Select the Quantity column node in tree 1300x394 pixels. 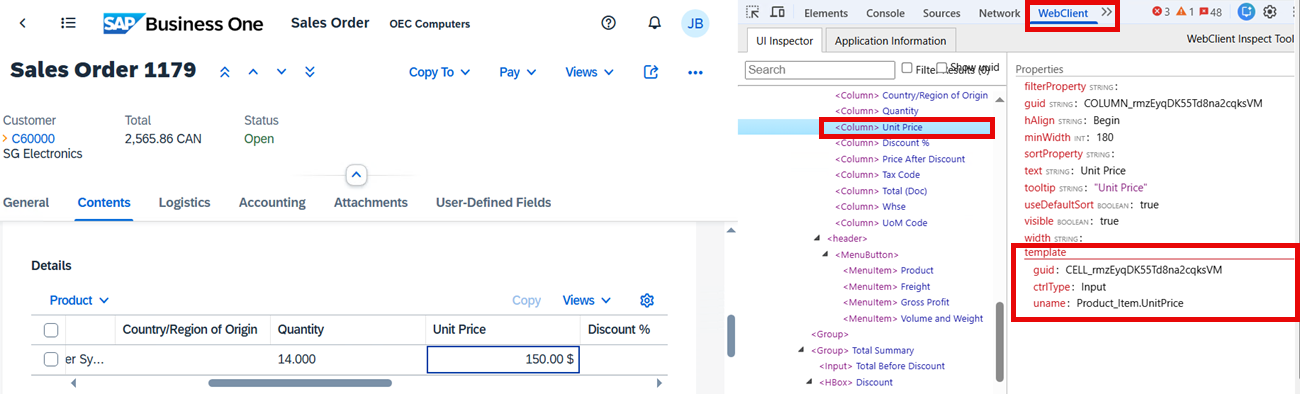click(x=877, y=111)
